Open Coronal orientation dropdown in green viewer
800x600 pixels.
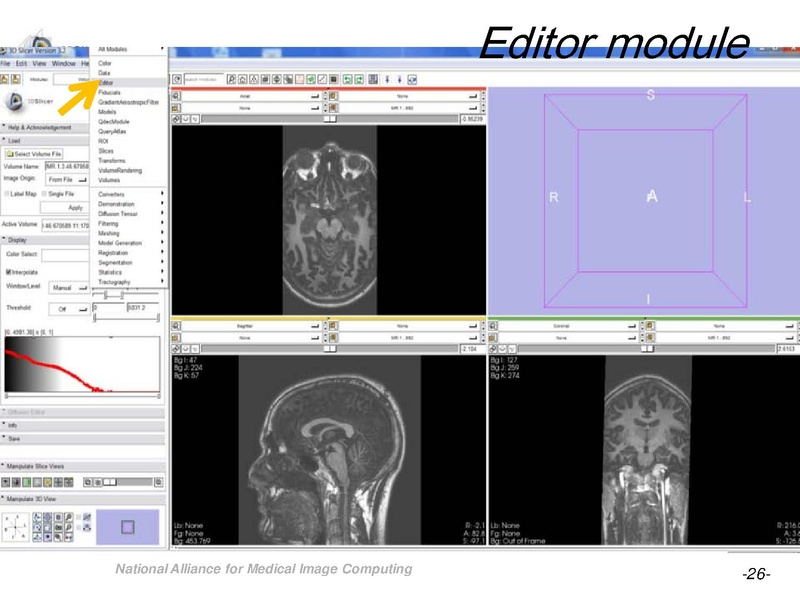tap(568, 326)
